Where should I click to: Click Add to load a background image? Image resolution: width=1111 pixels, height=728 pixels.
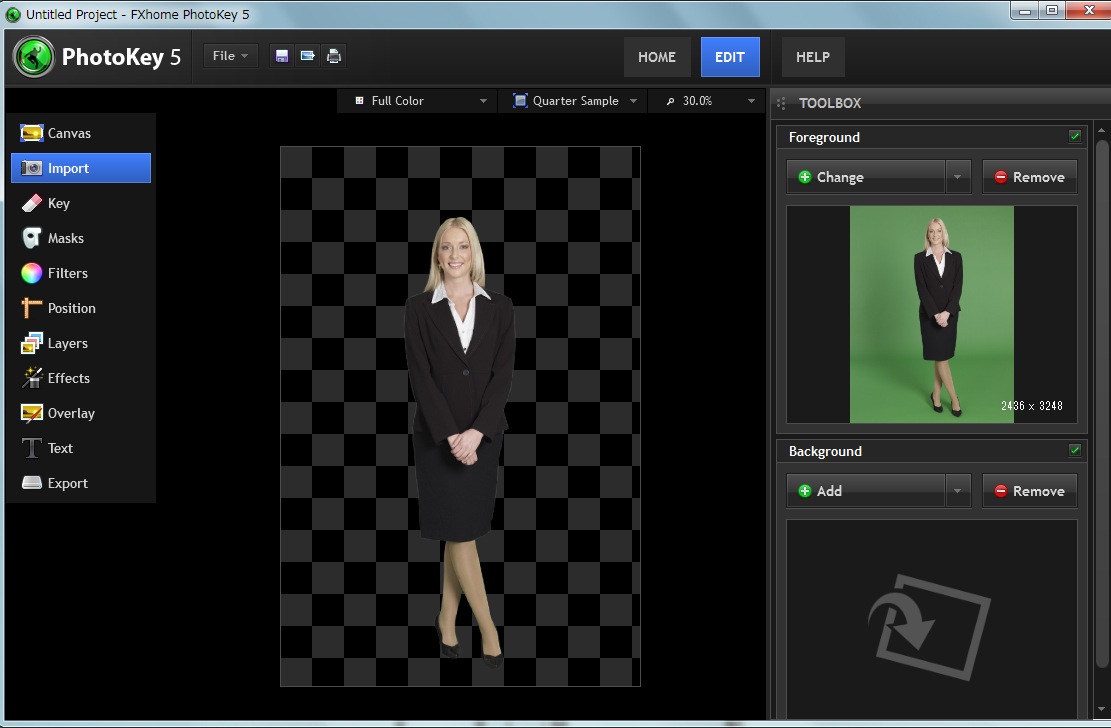[x=865, y=491]
